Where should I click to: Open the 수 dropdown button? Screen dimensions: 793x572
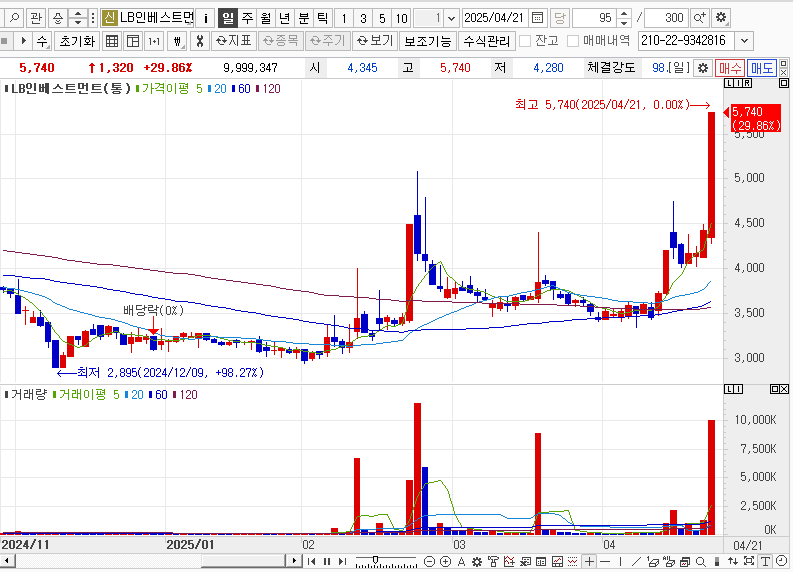42,41
